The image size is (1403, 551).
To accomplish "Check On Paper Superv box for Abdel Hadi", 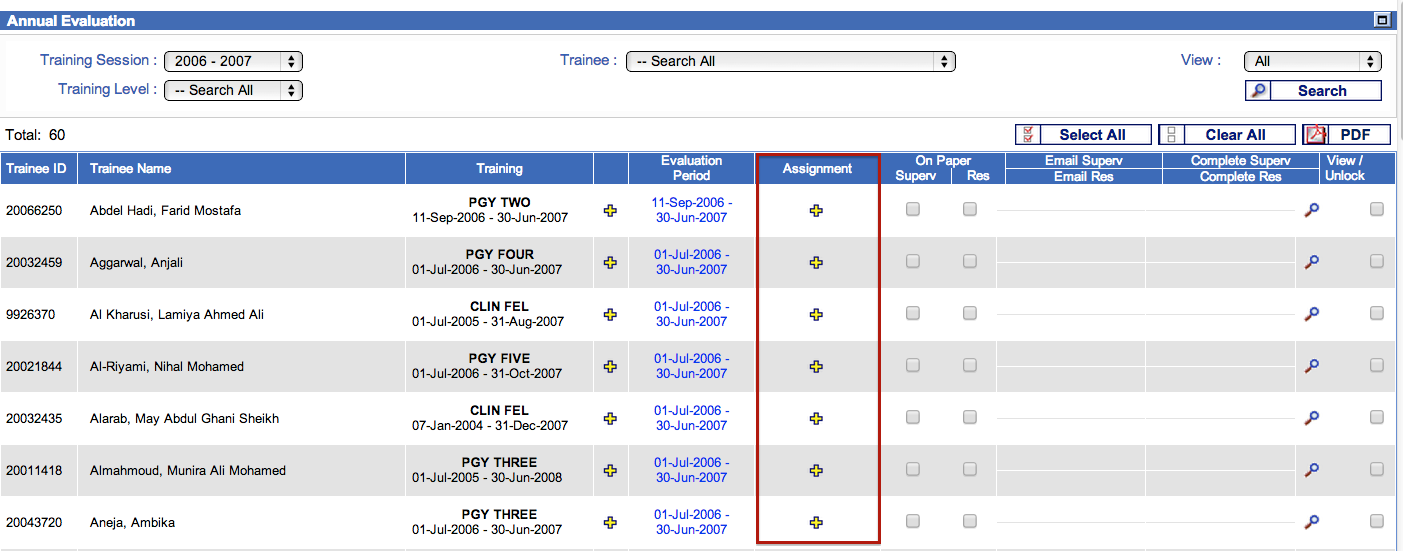I will pos(912,210).
